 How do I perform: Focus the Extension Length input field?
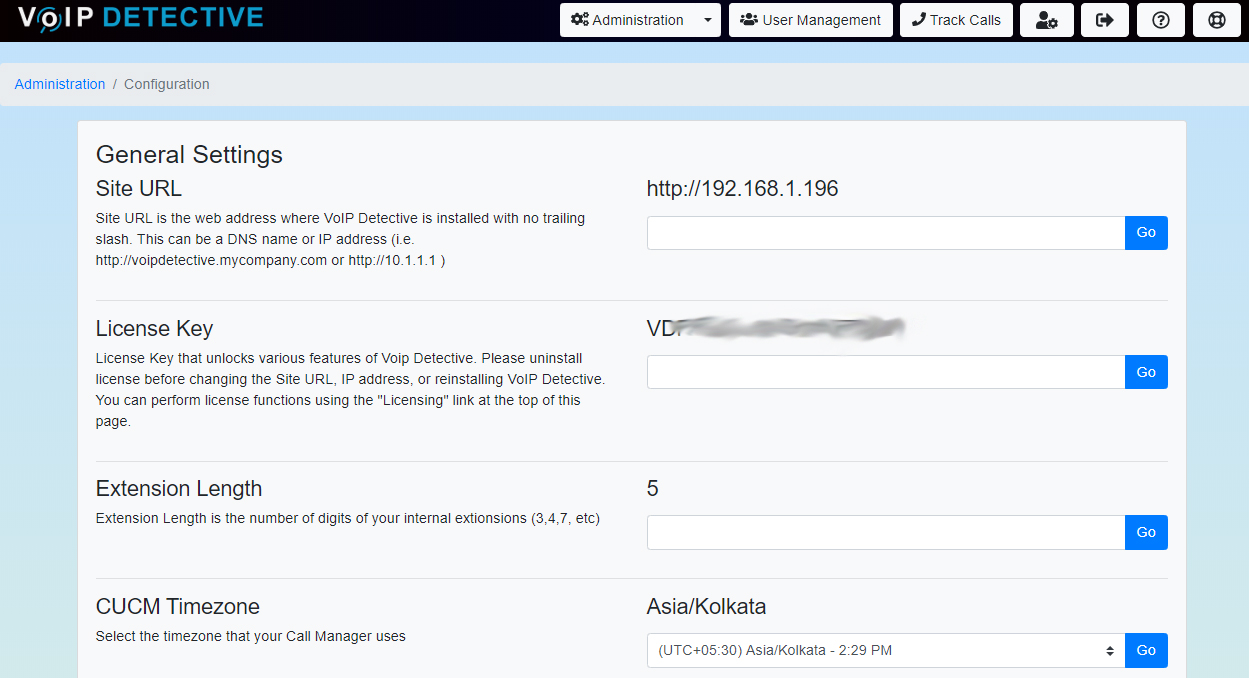pos(886,532)
